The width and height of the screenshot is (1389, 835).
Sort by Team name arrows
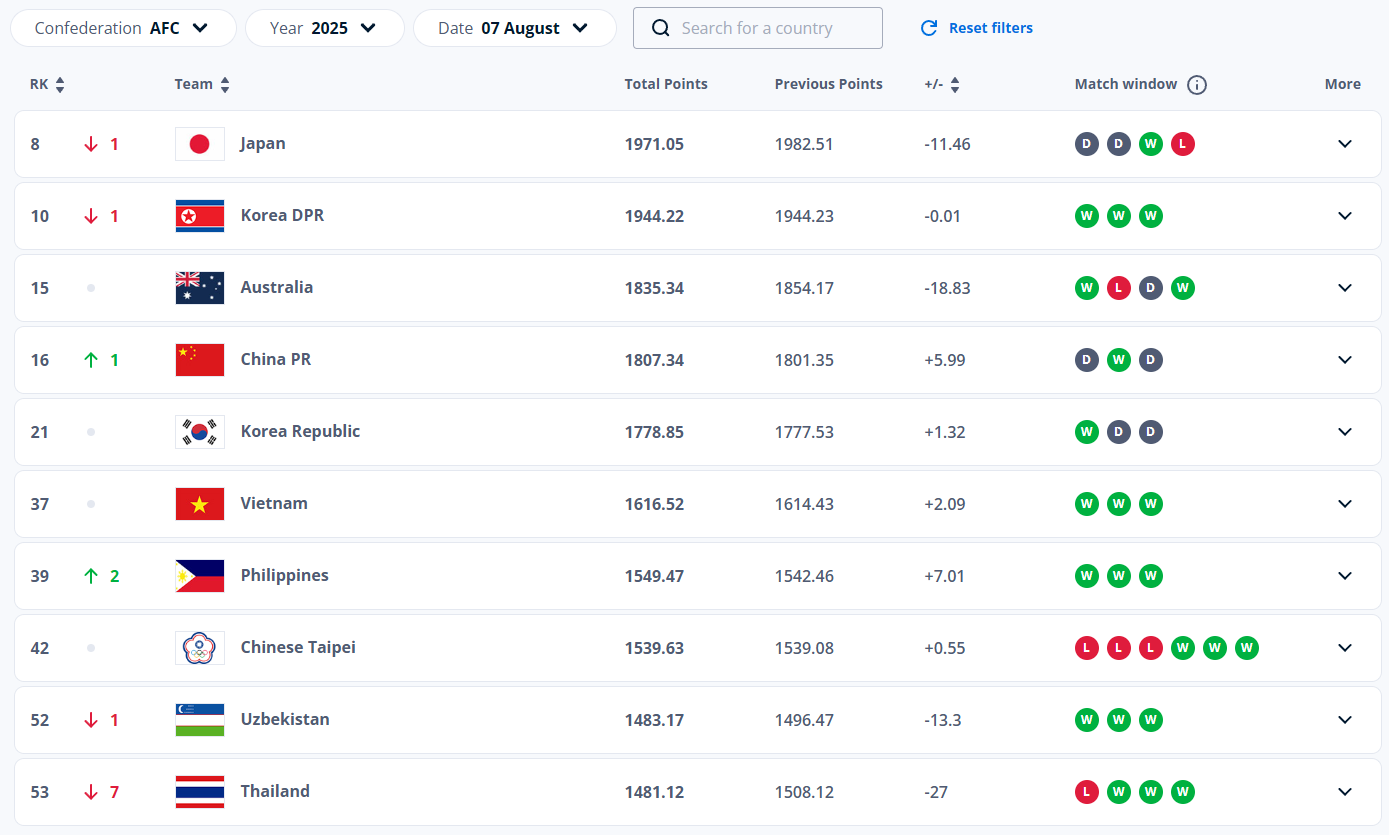pyautogui.click(x=225, y=85)
